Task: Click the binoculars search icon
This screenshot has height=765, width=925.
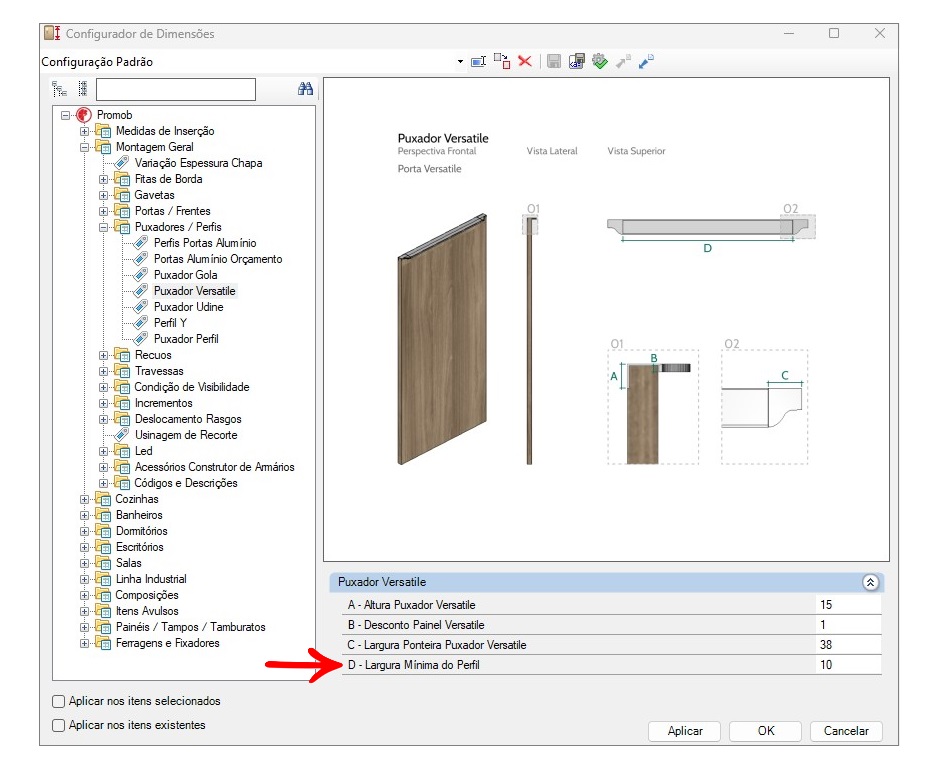Action: tap(306, 89)
